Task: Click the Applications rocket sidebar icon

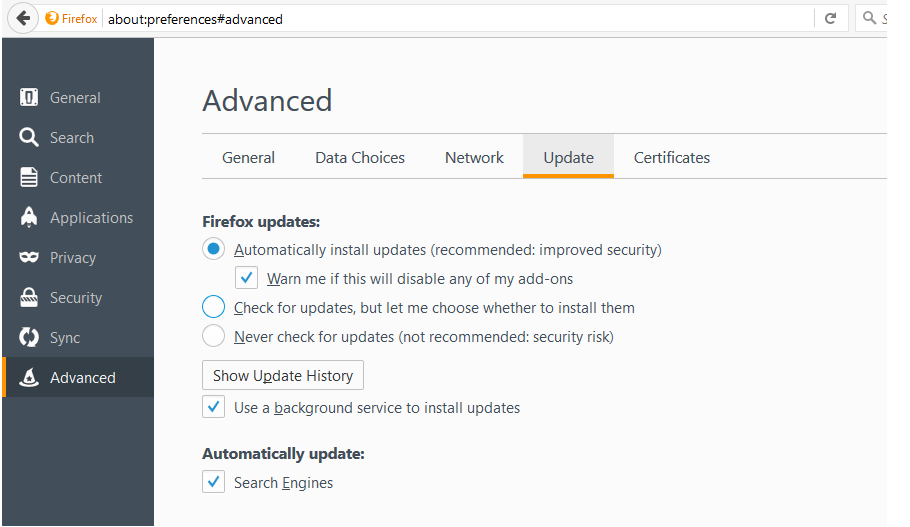Action: [28, 217]
